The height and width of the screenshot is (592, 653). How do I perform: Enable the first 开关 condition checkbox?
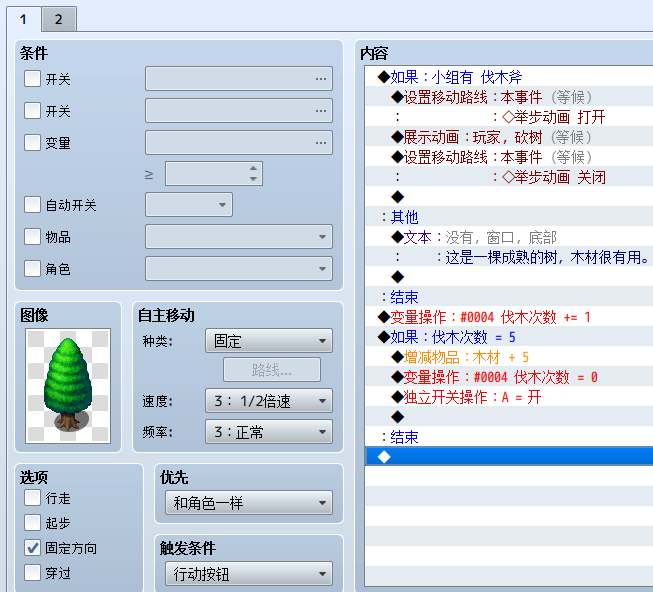click(32, 78)
